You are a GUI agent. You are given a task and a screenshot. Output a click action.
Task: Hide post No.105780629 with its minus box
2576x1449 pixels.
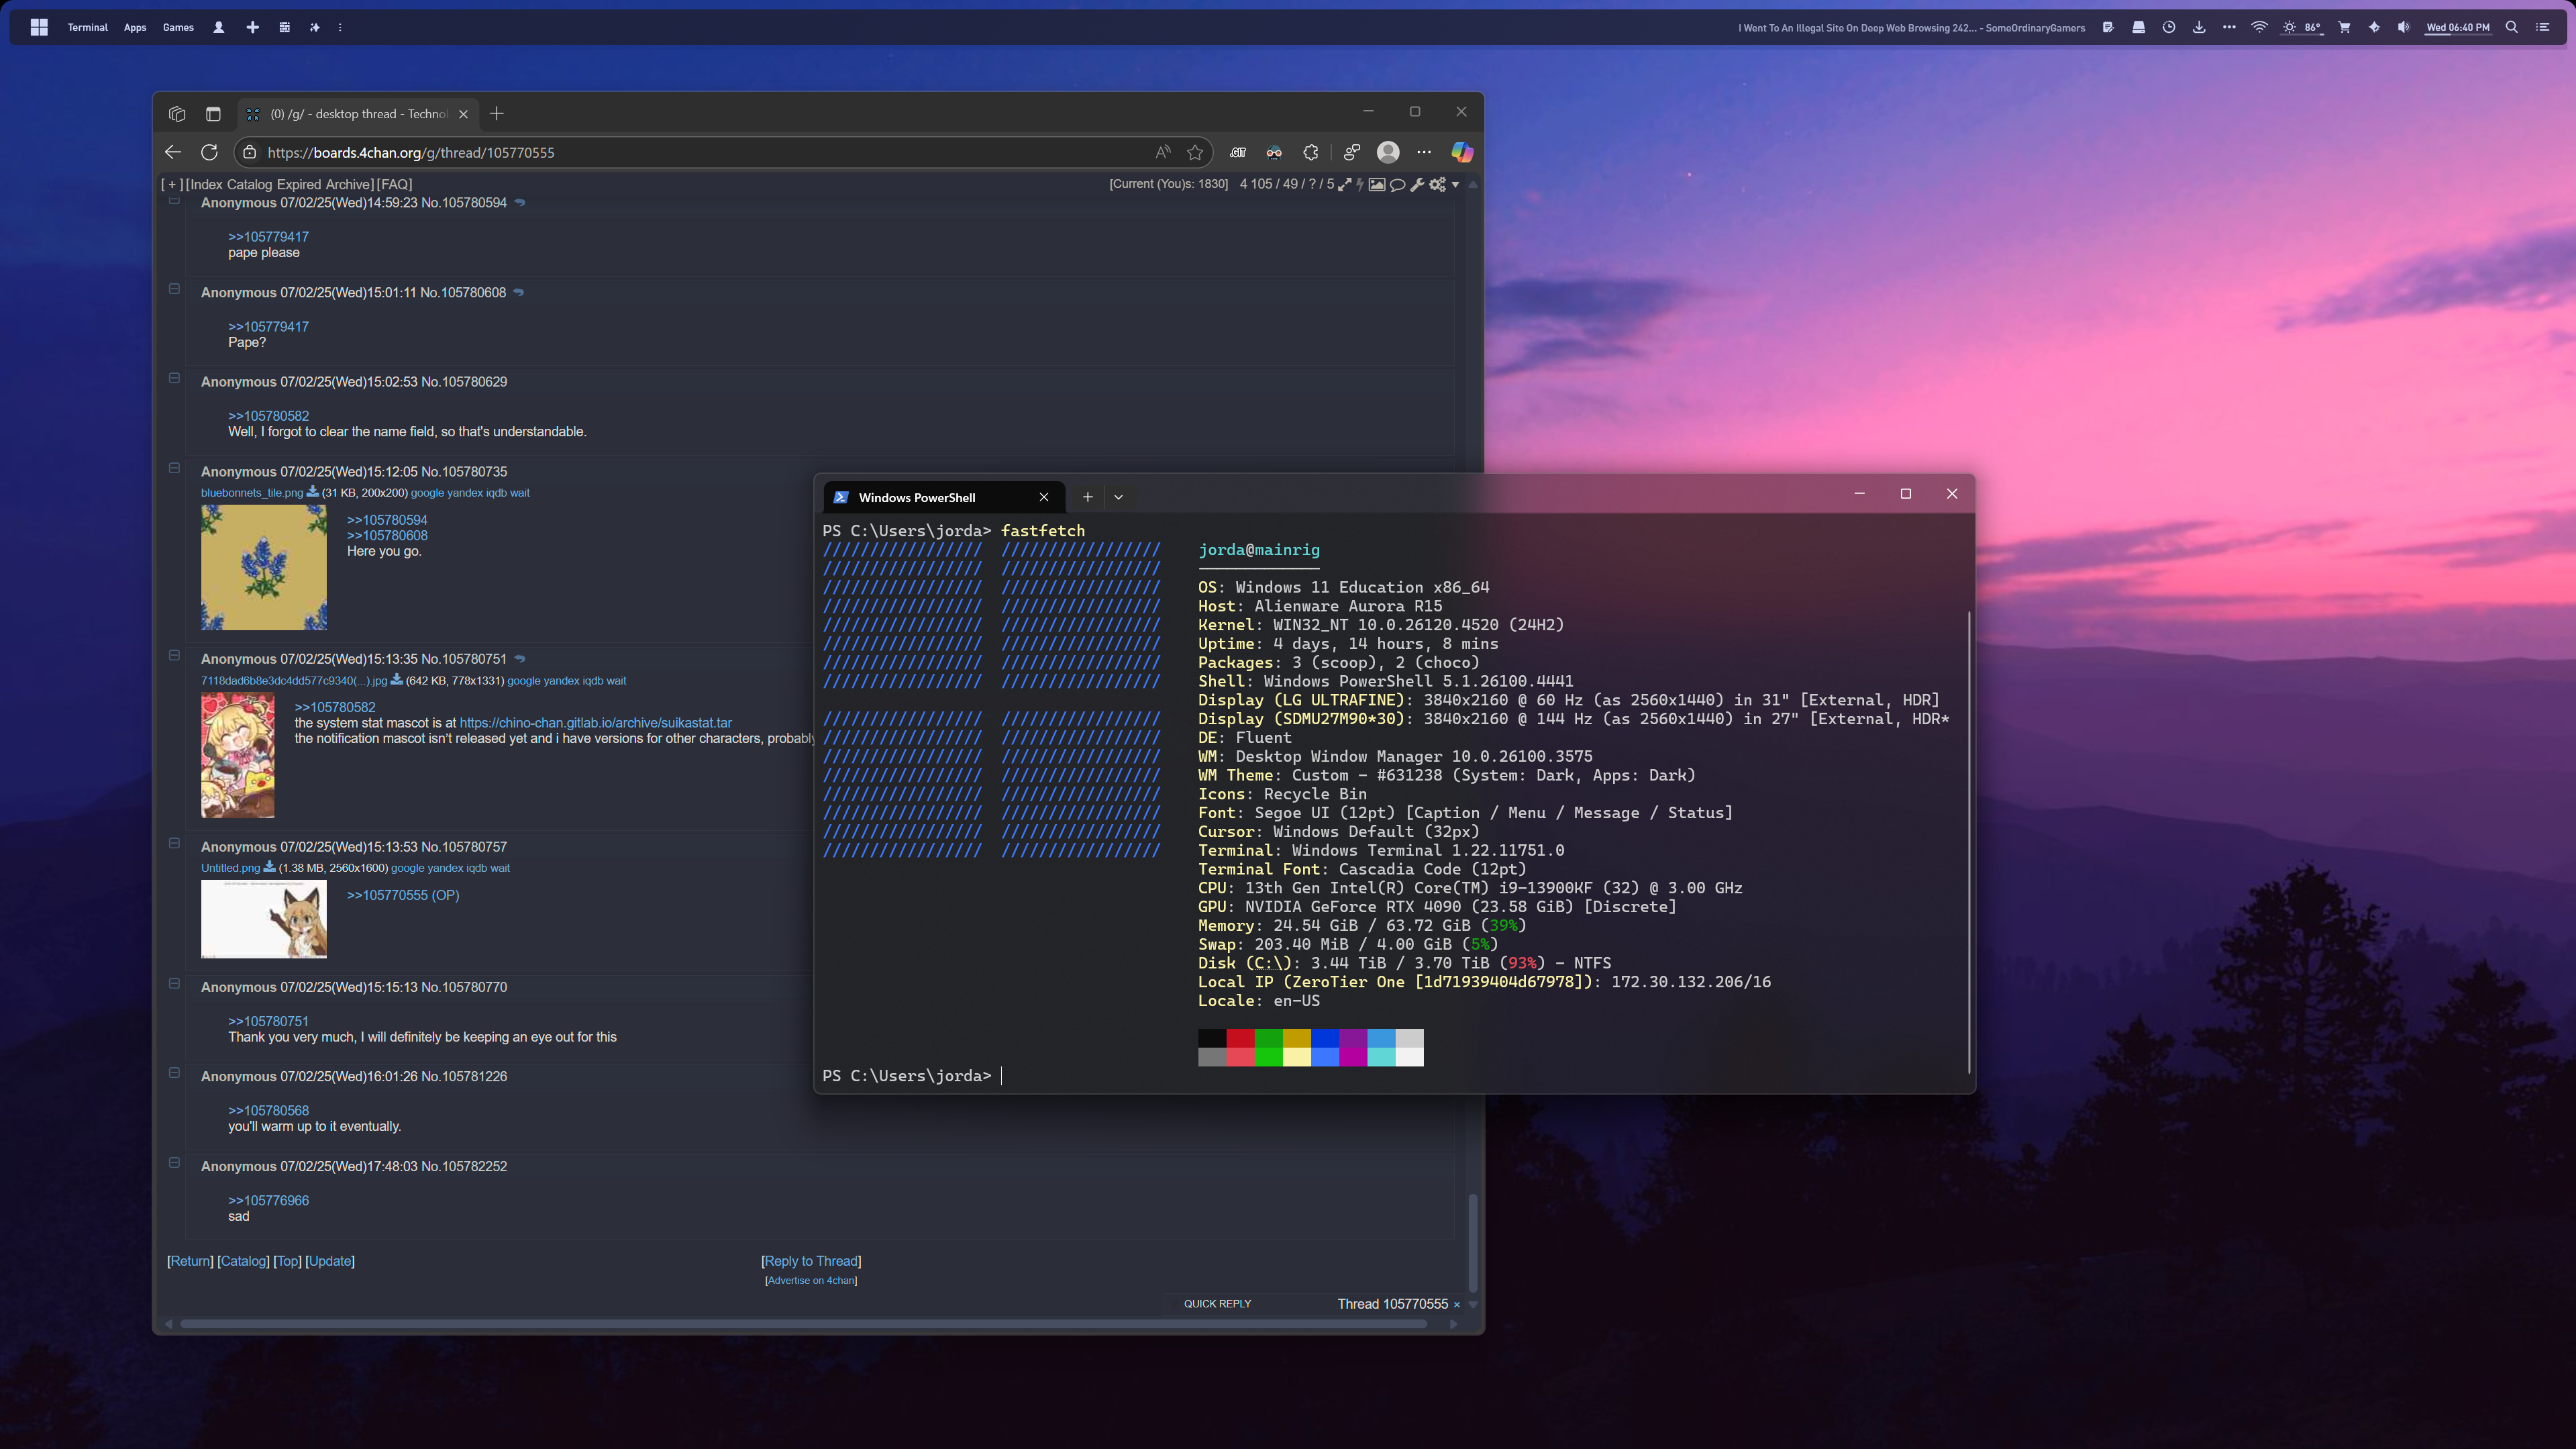tap(174, 378)
